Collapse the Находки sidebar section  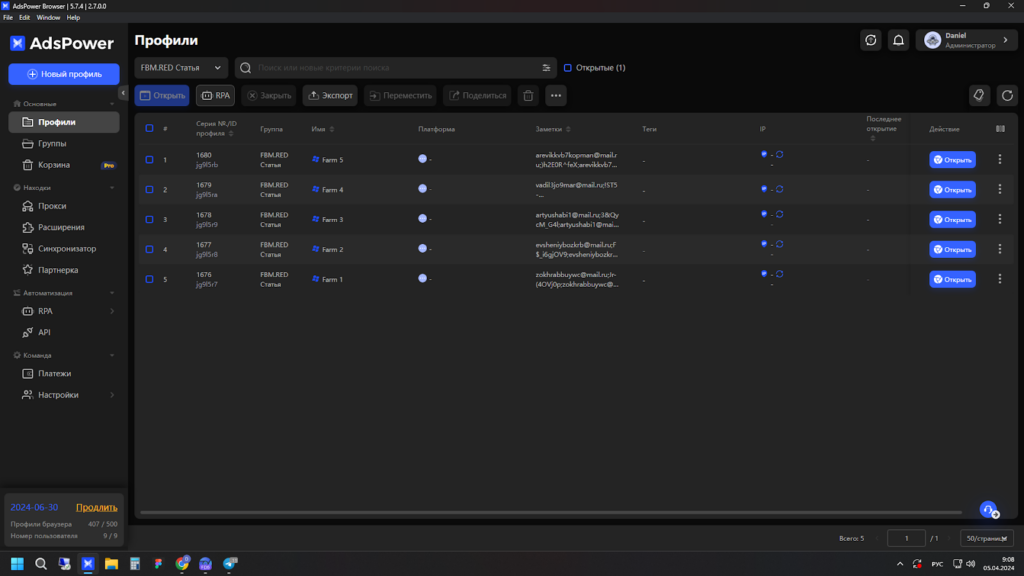[x=112, y=187]
